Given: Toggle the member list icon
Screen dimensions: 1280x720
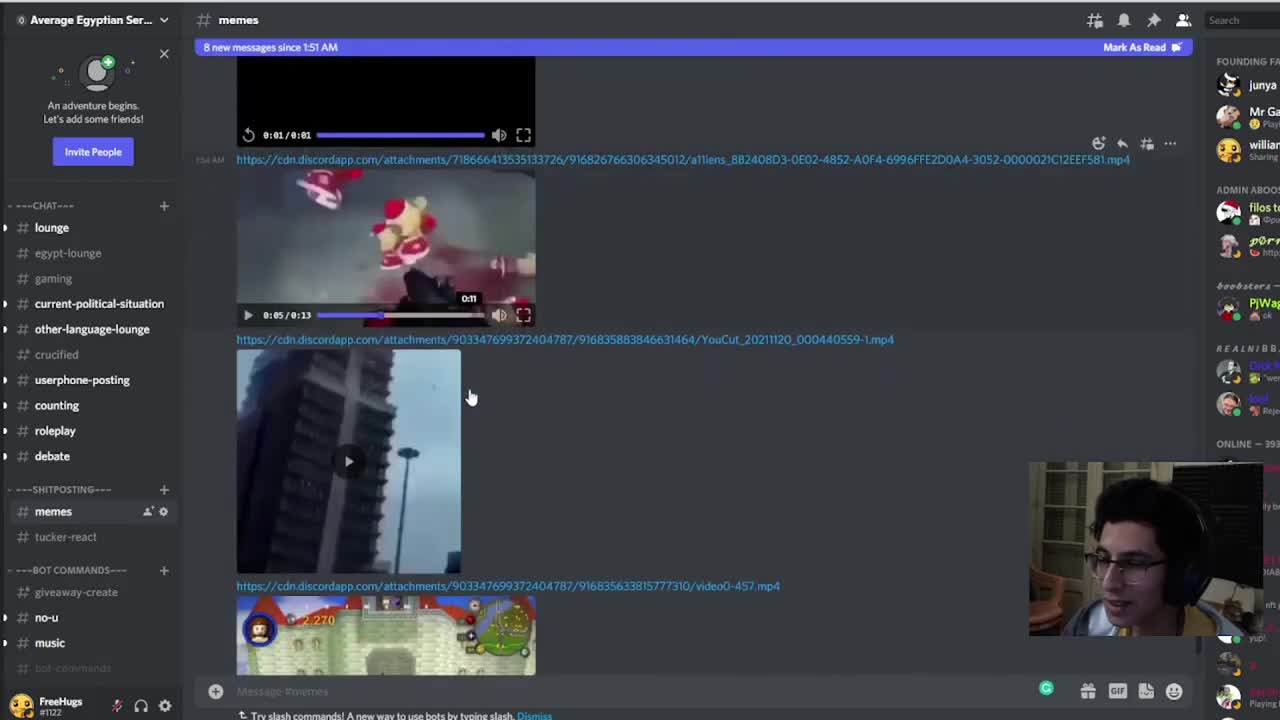Looking at the screenshot, I should (1183, 20).
